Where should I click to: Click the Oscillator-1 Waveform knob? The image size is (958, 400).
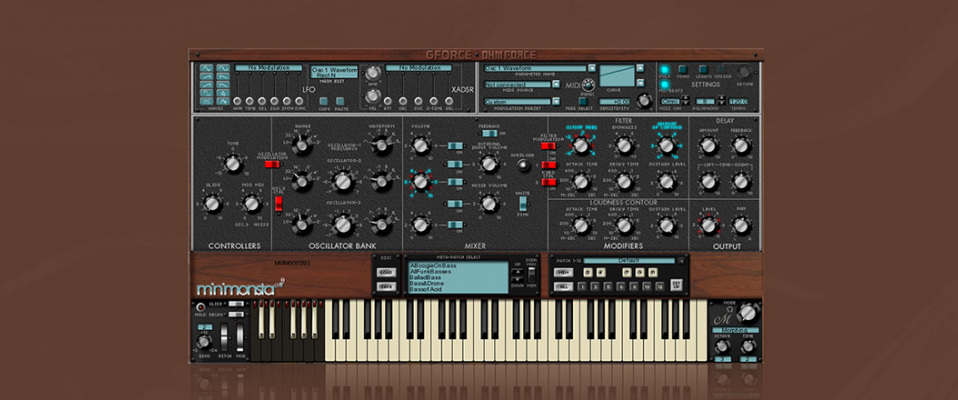[382, 145]
